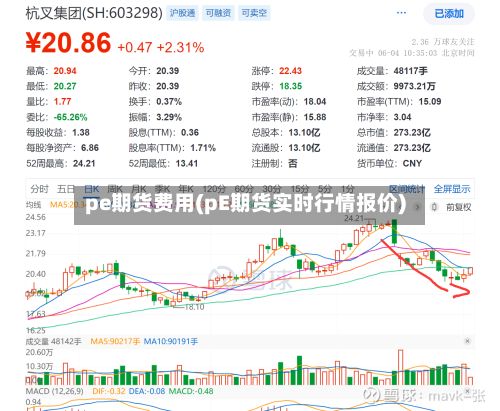Toggle the 已添加 watchlist button

[449, 14]
